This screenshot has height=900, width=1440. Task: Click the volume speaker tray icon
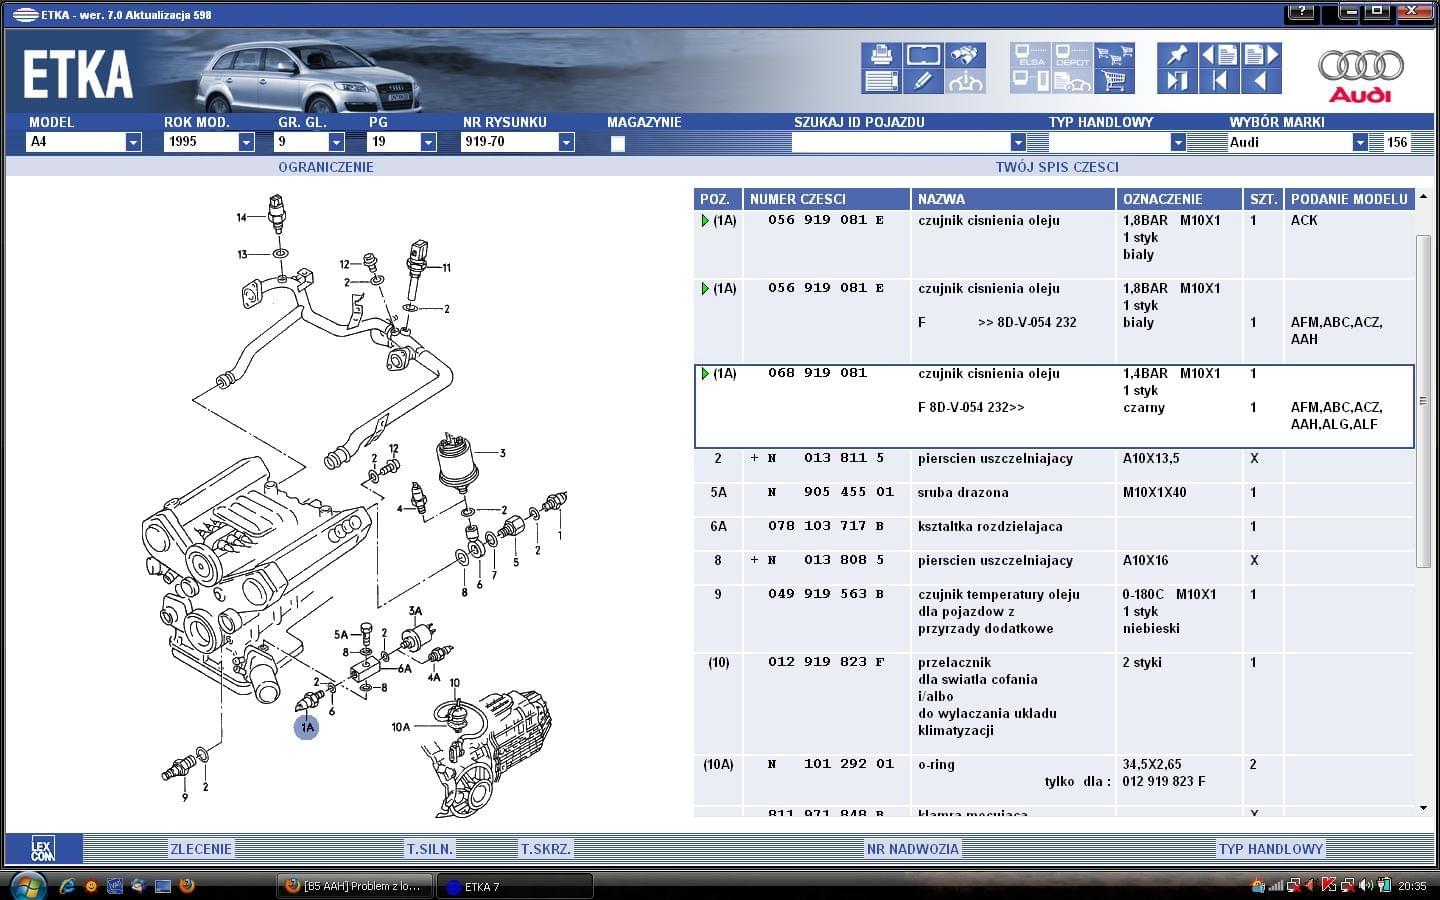point(1364,885)
